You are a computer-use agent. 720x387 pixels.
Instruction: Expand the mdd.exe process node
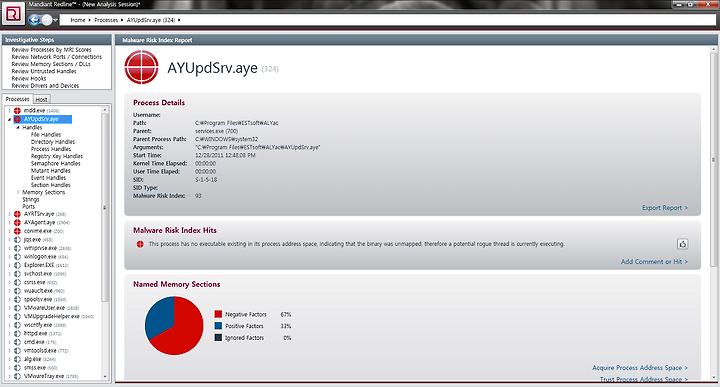pyautogui.click(x=10, y=111)
